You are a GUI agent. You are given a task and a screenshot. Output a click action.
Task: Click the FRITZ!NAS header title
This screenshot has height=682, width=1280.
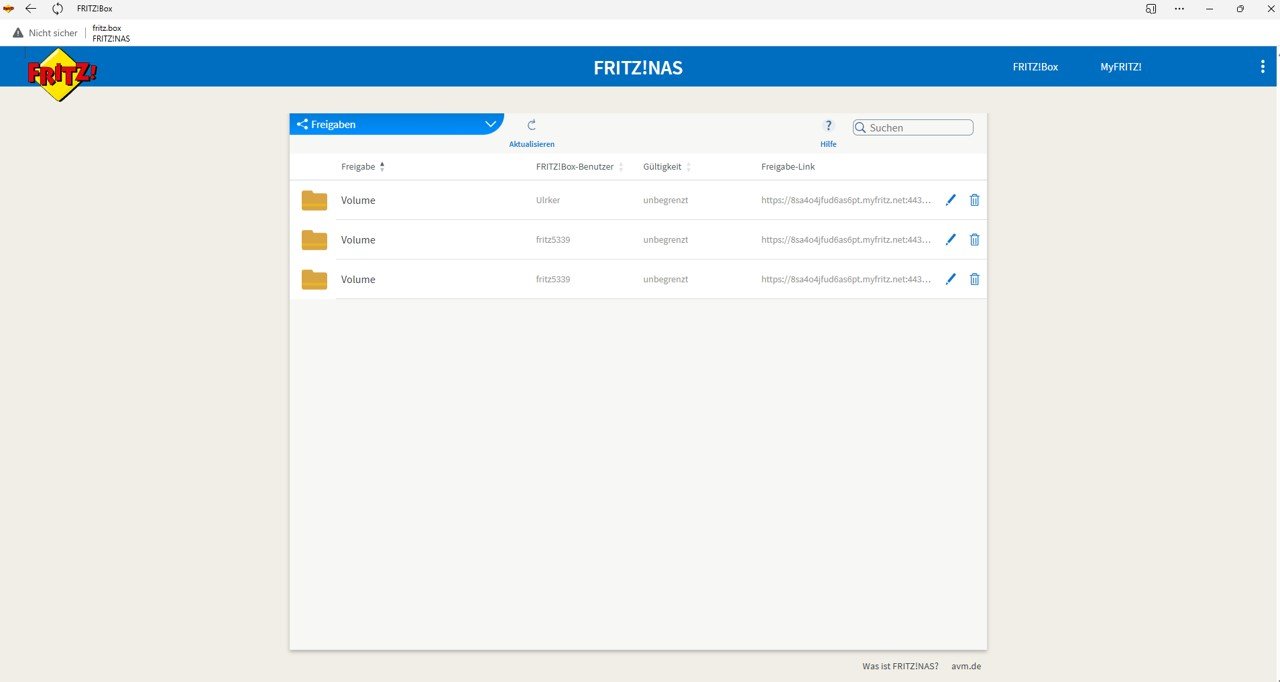click(x=638, y=68)
